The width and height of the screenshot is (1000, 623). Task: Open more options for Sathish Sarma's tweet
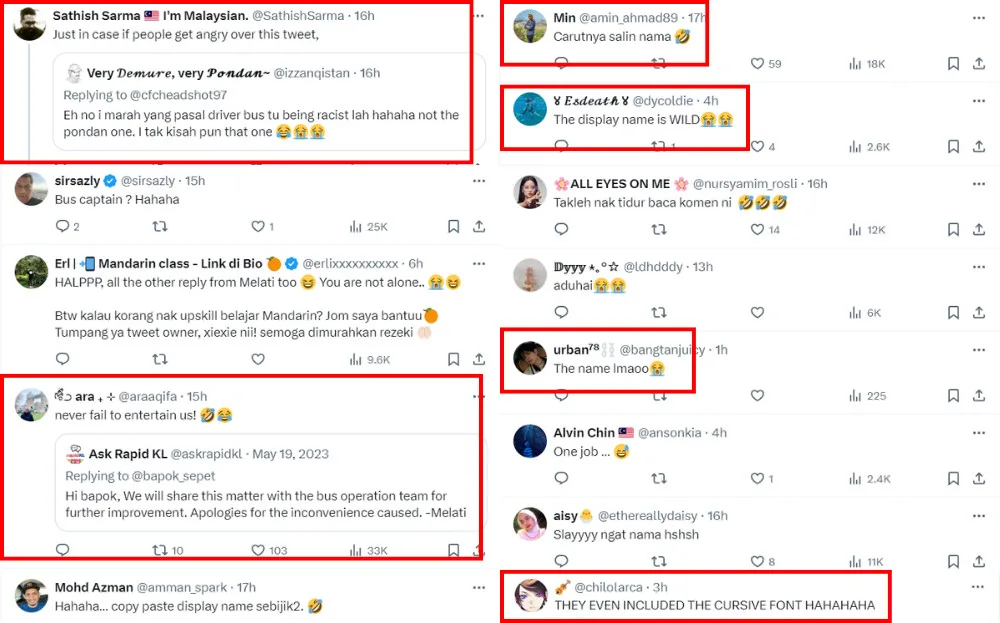tap(479, 16)
